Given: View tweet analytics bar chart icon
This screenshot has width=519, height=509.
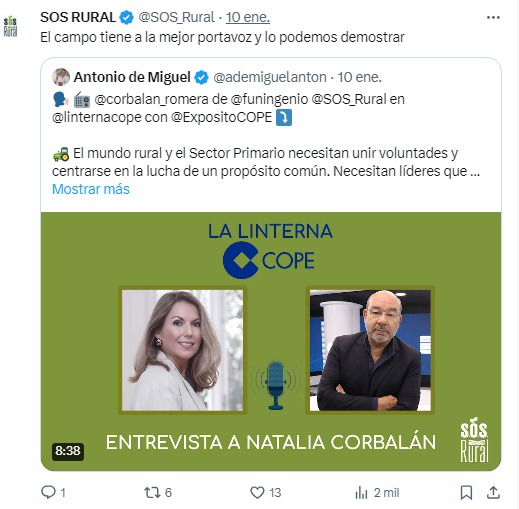Looking at the screenshot, I should pos(361,493).
